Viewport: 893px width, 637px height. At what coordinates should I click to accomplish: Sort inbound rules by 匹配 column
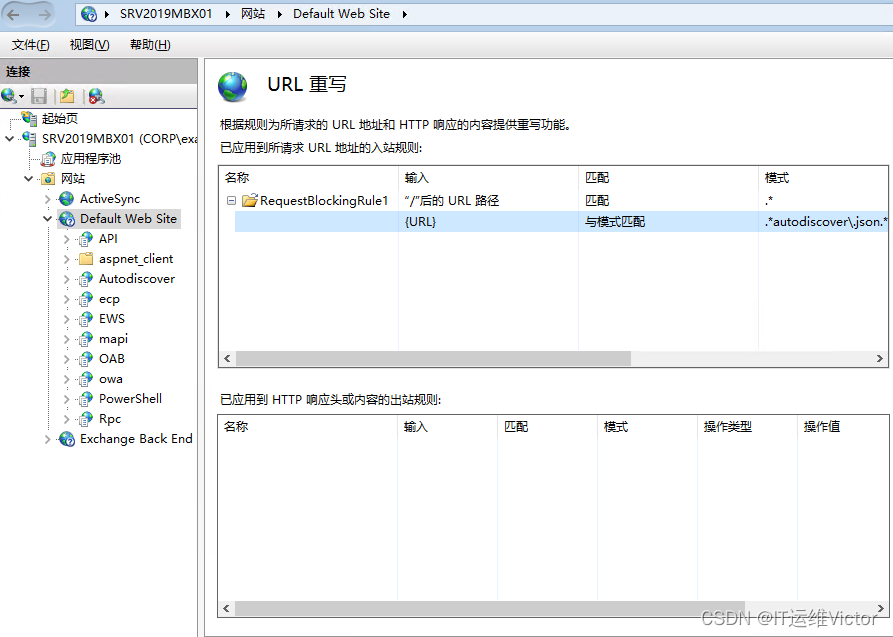click(x=668, y=178)
